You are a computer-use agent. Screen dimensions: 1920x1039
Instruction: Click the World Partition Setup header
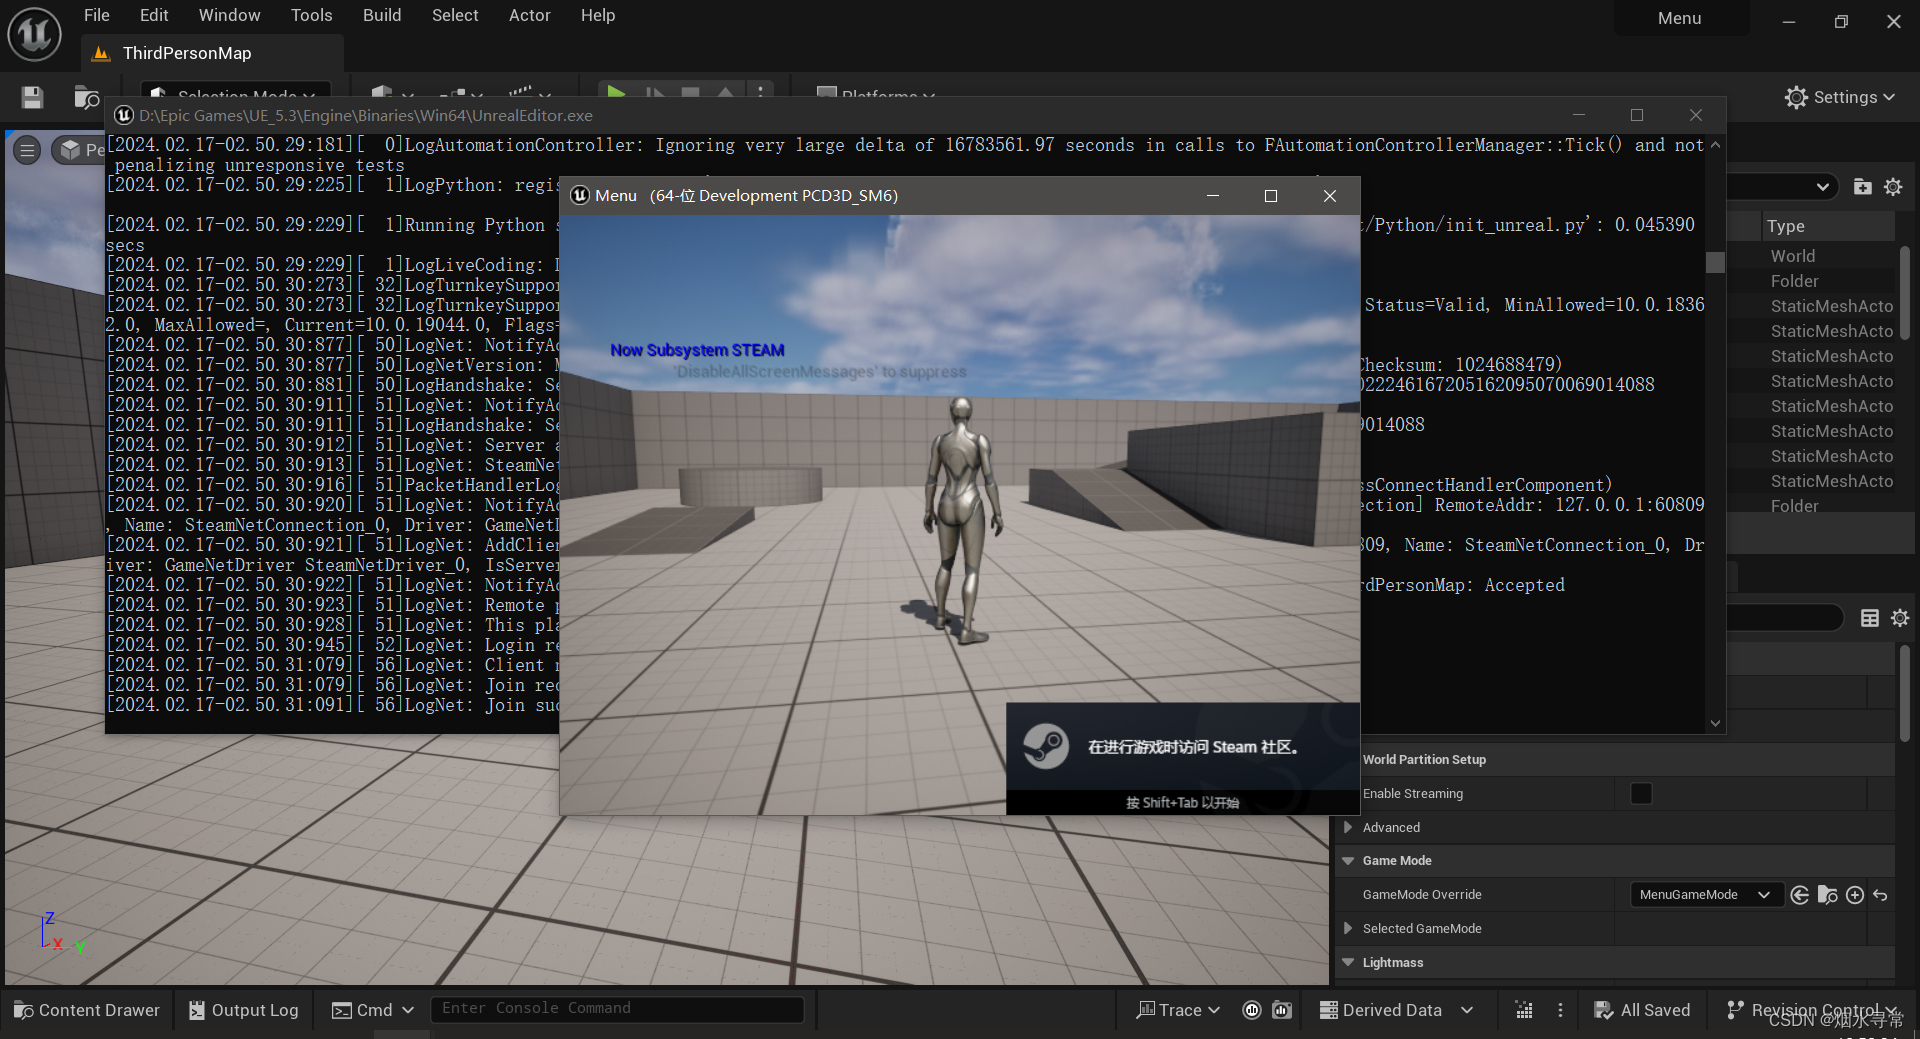(1424, 760)
